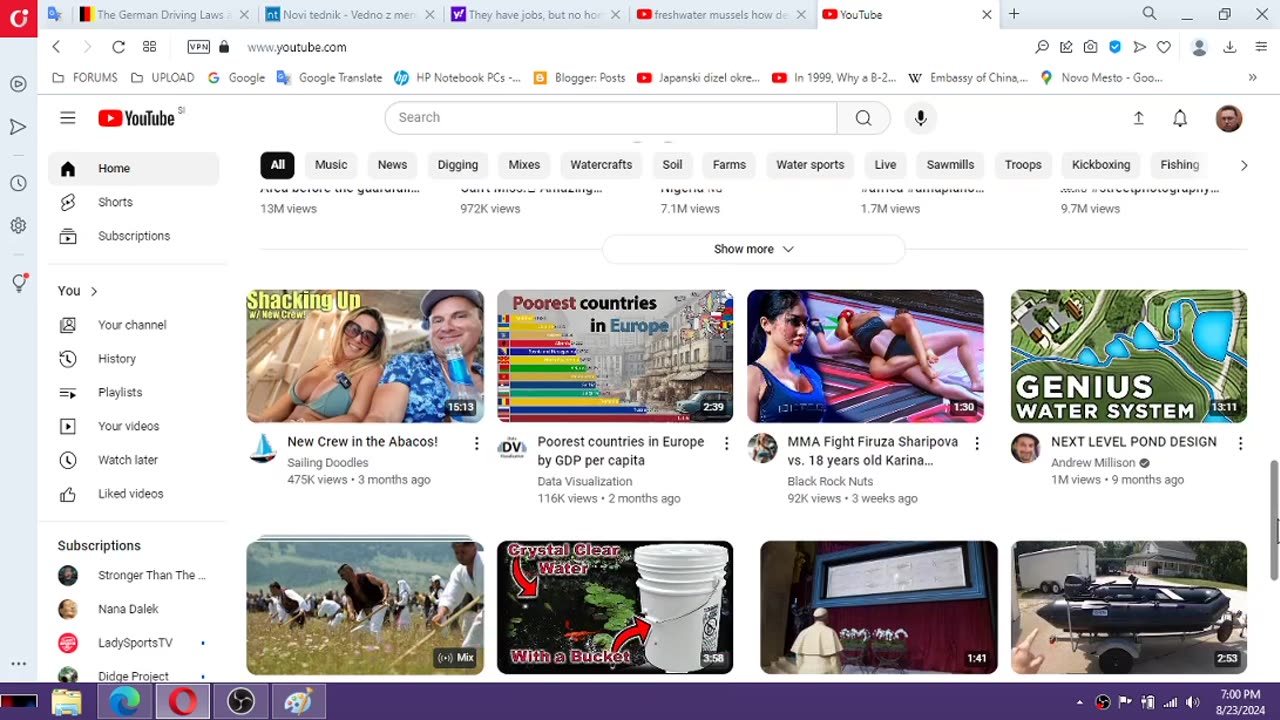Viewport: 1280px width, 720px height.
Task: Select the All filter chip
Action: 277,165
